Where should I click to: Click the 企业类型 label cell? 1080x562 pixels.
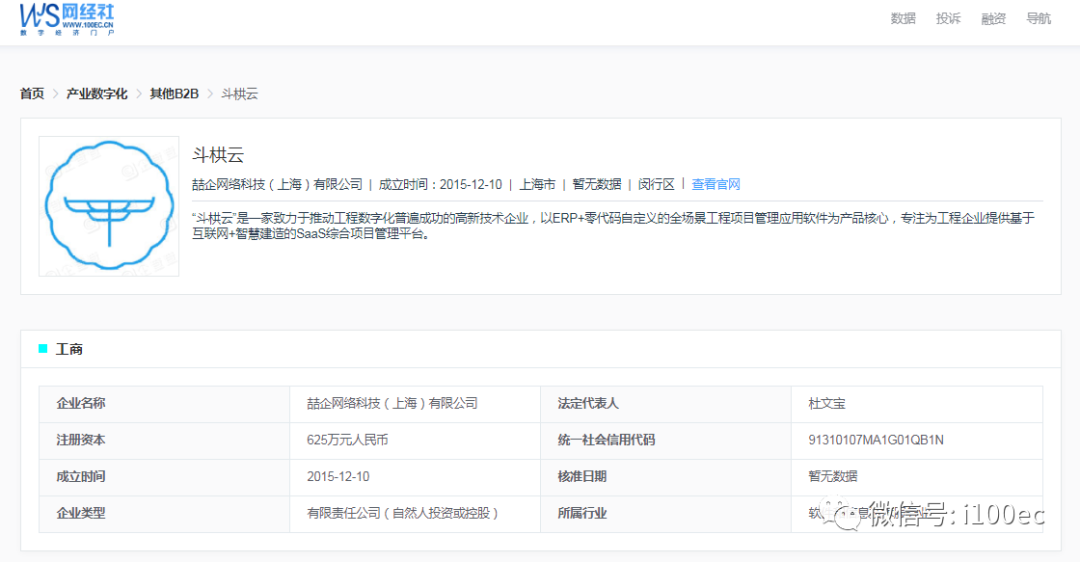[165, 513]
